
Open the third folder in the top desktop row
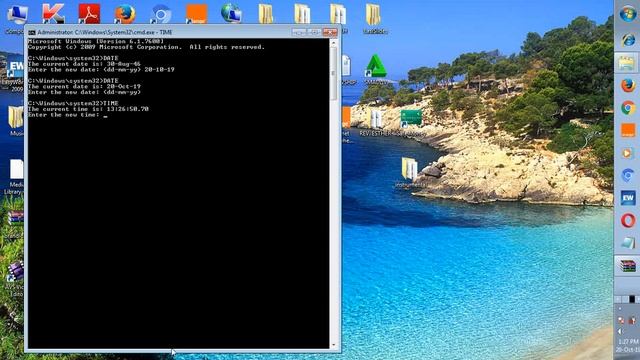tap(338, 14)
